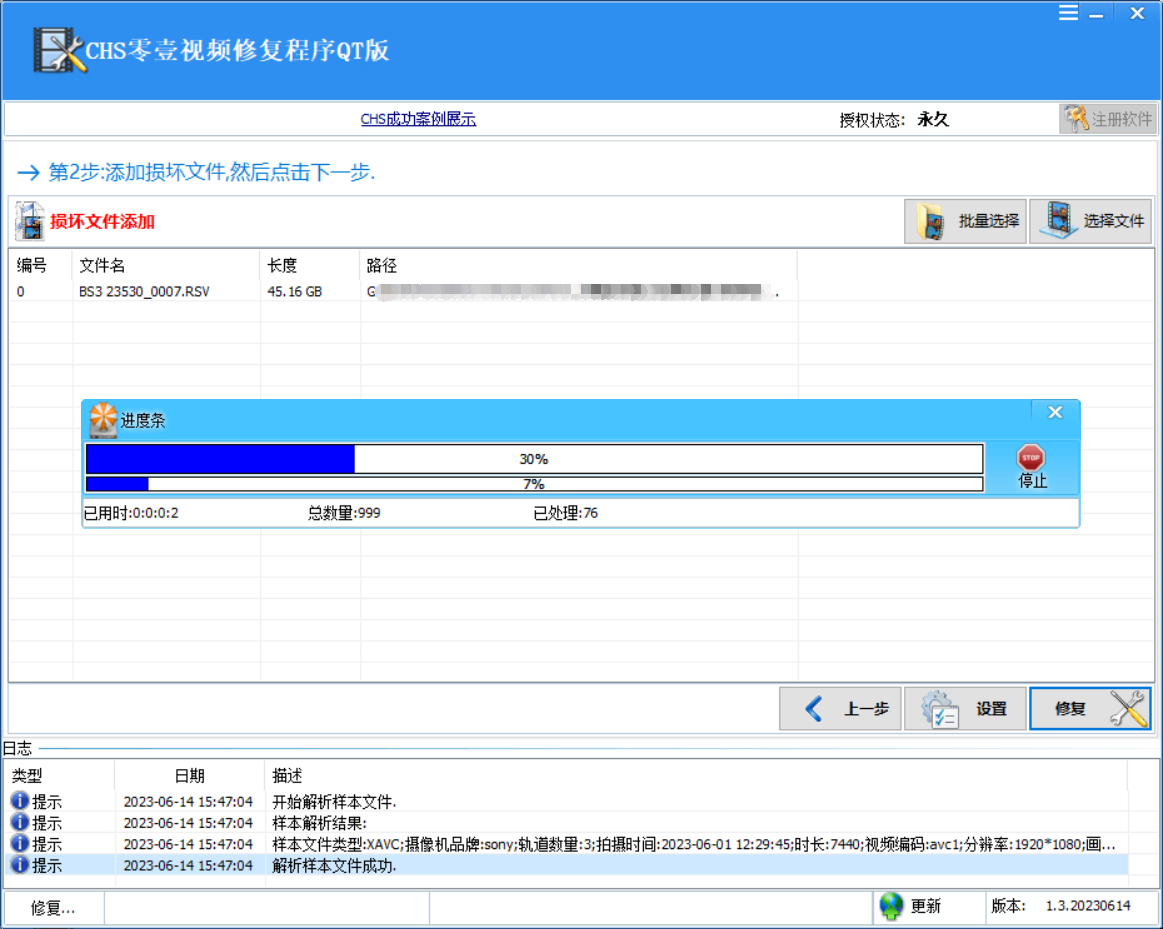Click the 注册软件 button
The image size is (1163, 929).
(1108, 119)
